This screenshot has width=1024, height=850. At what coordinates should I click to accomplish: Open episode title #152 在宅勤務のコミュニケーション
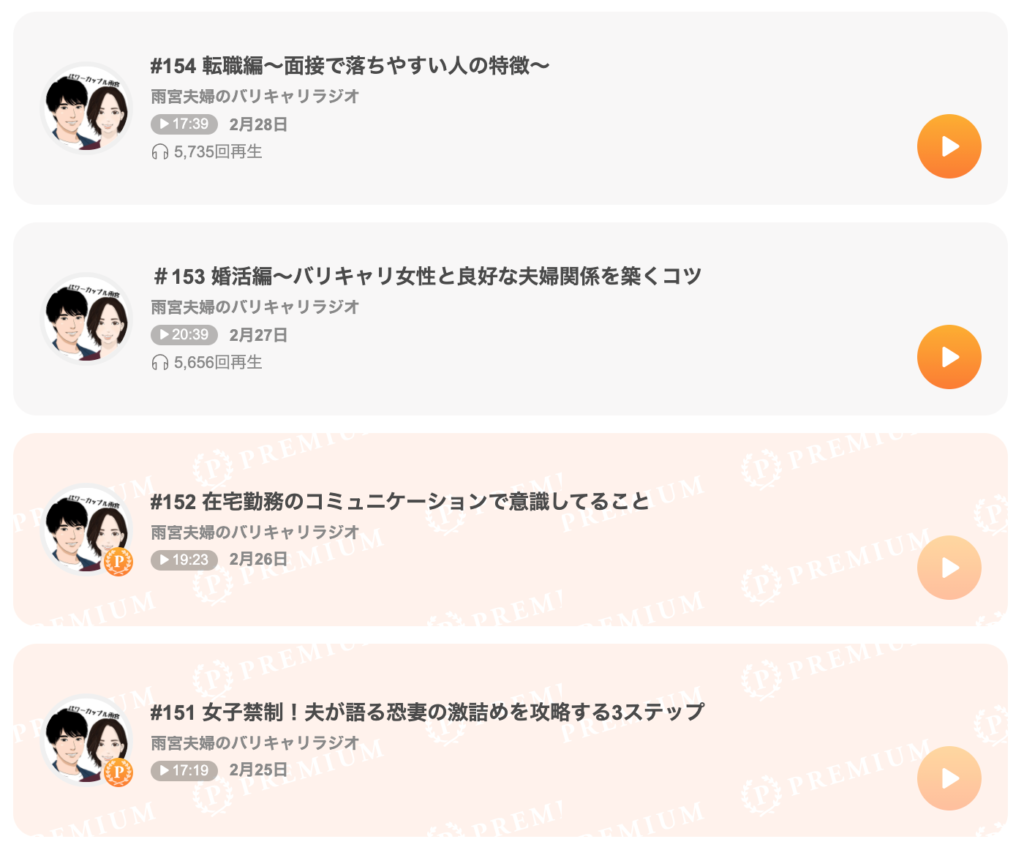tap(400, 501)
